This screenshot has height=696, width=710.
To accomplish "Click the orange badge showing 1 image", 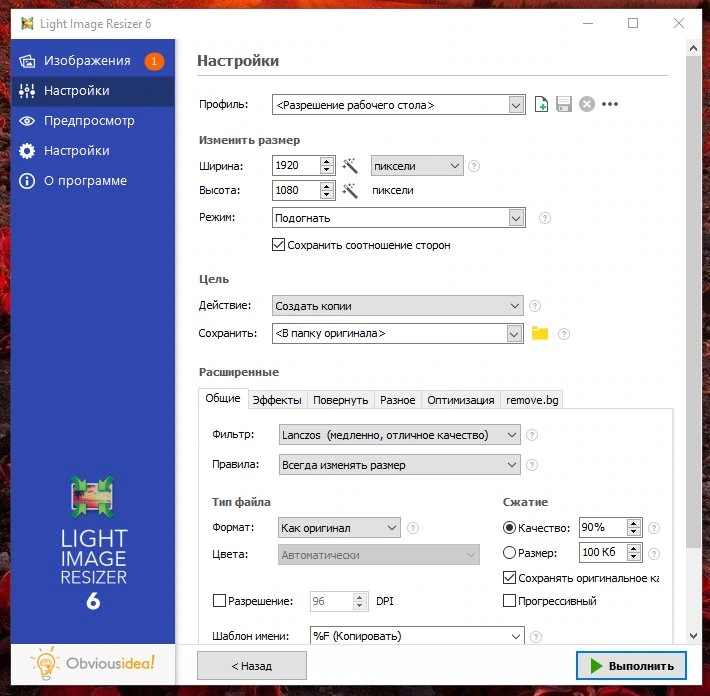I will [154, 61].
